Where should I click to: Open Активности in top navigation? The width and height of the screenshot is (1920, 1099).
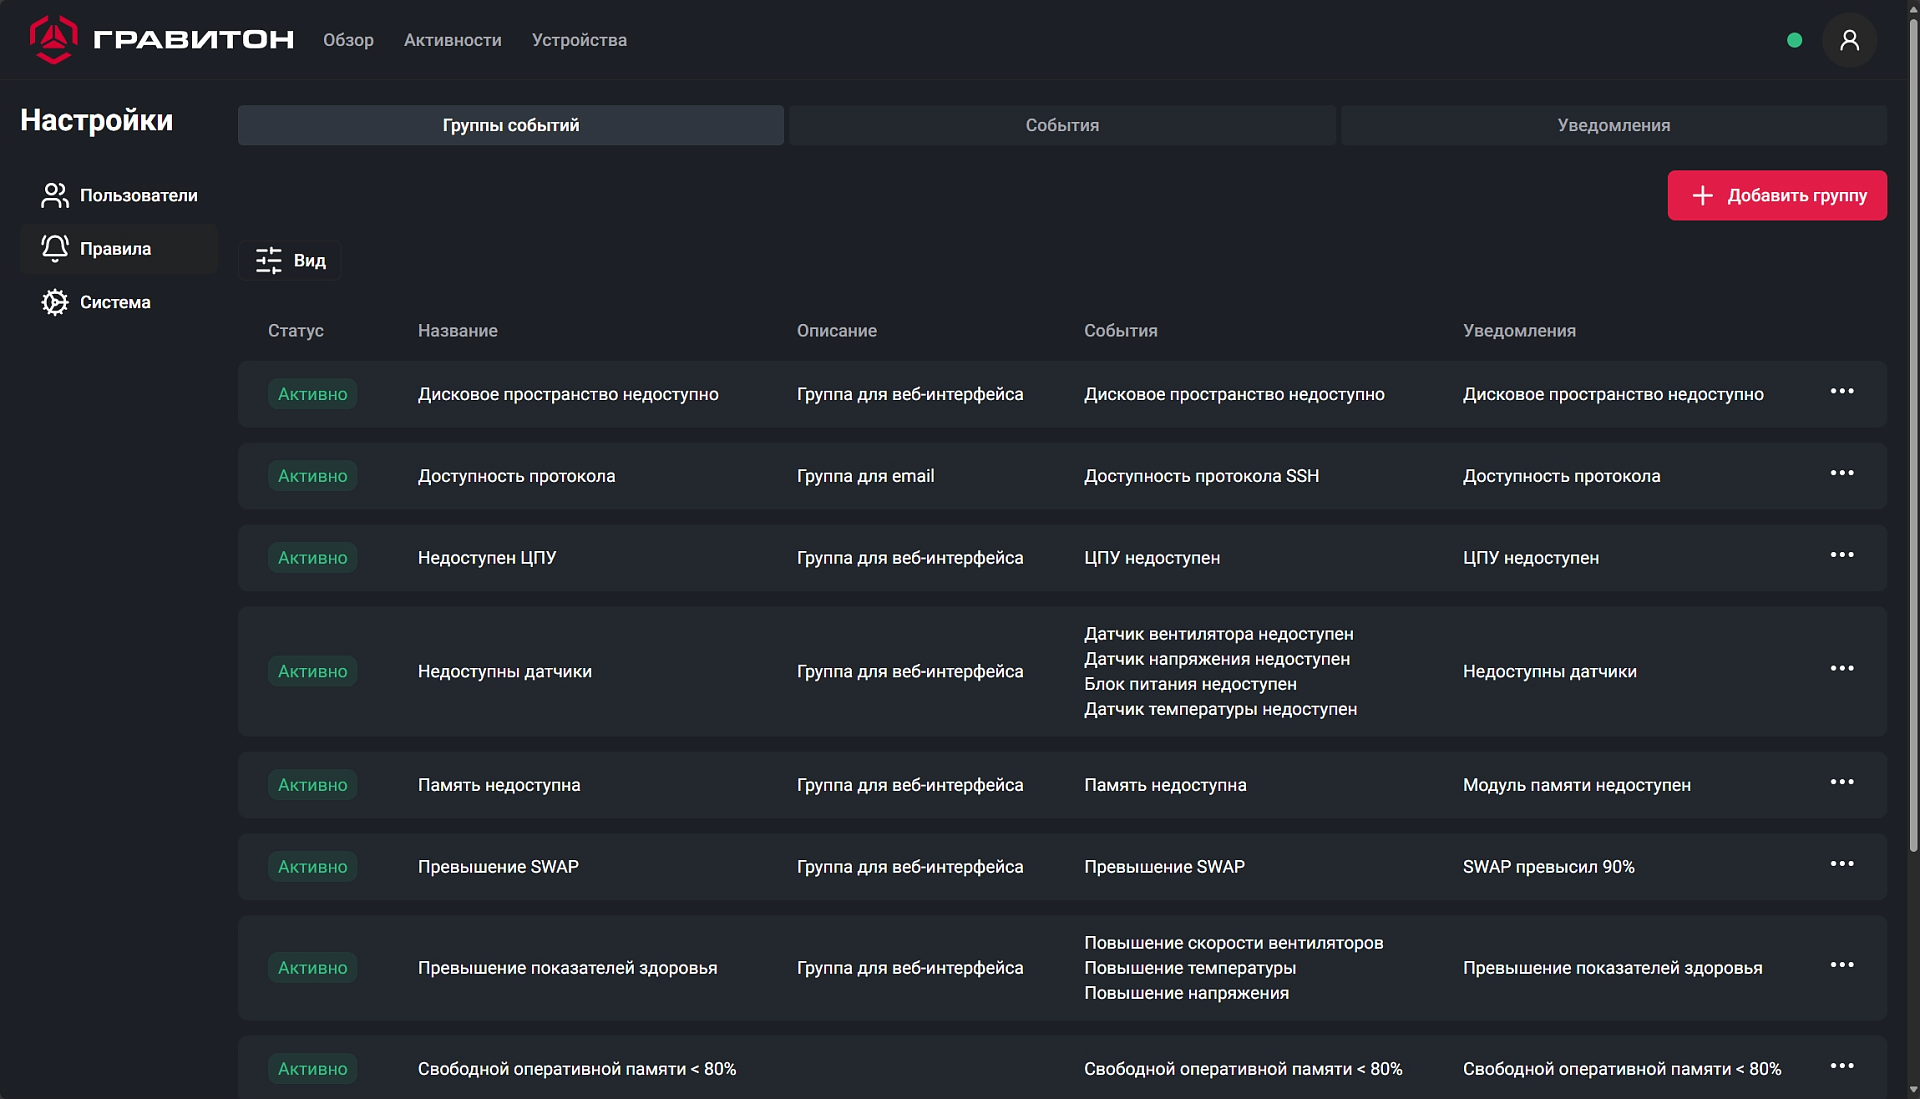click(452, 40)
